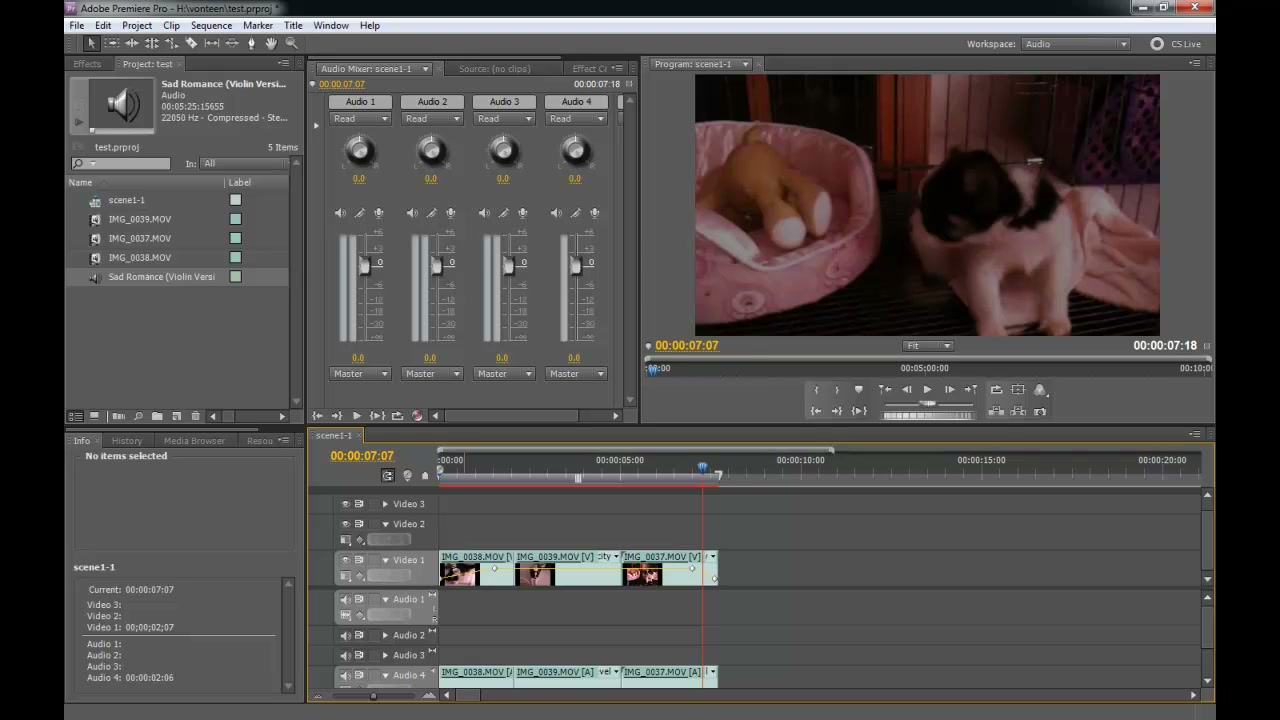Viewport: 1280px width, 720px height.
Task: Select the Track Select tool
Action: click(112, 43)
